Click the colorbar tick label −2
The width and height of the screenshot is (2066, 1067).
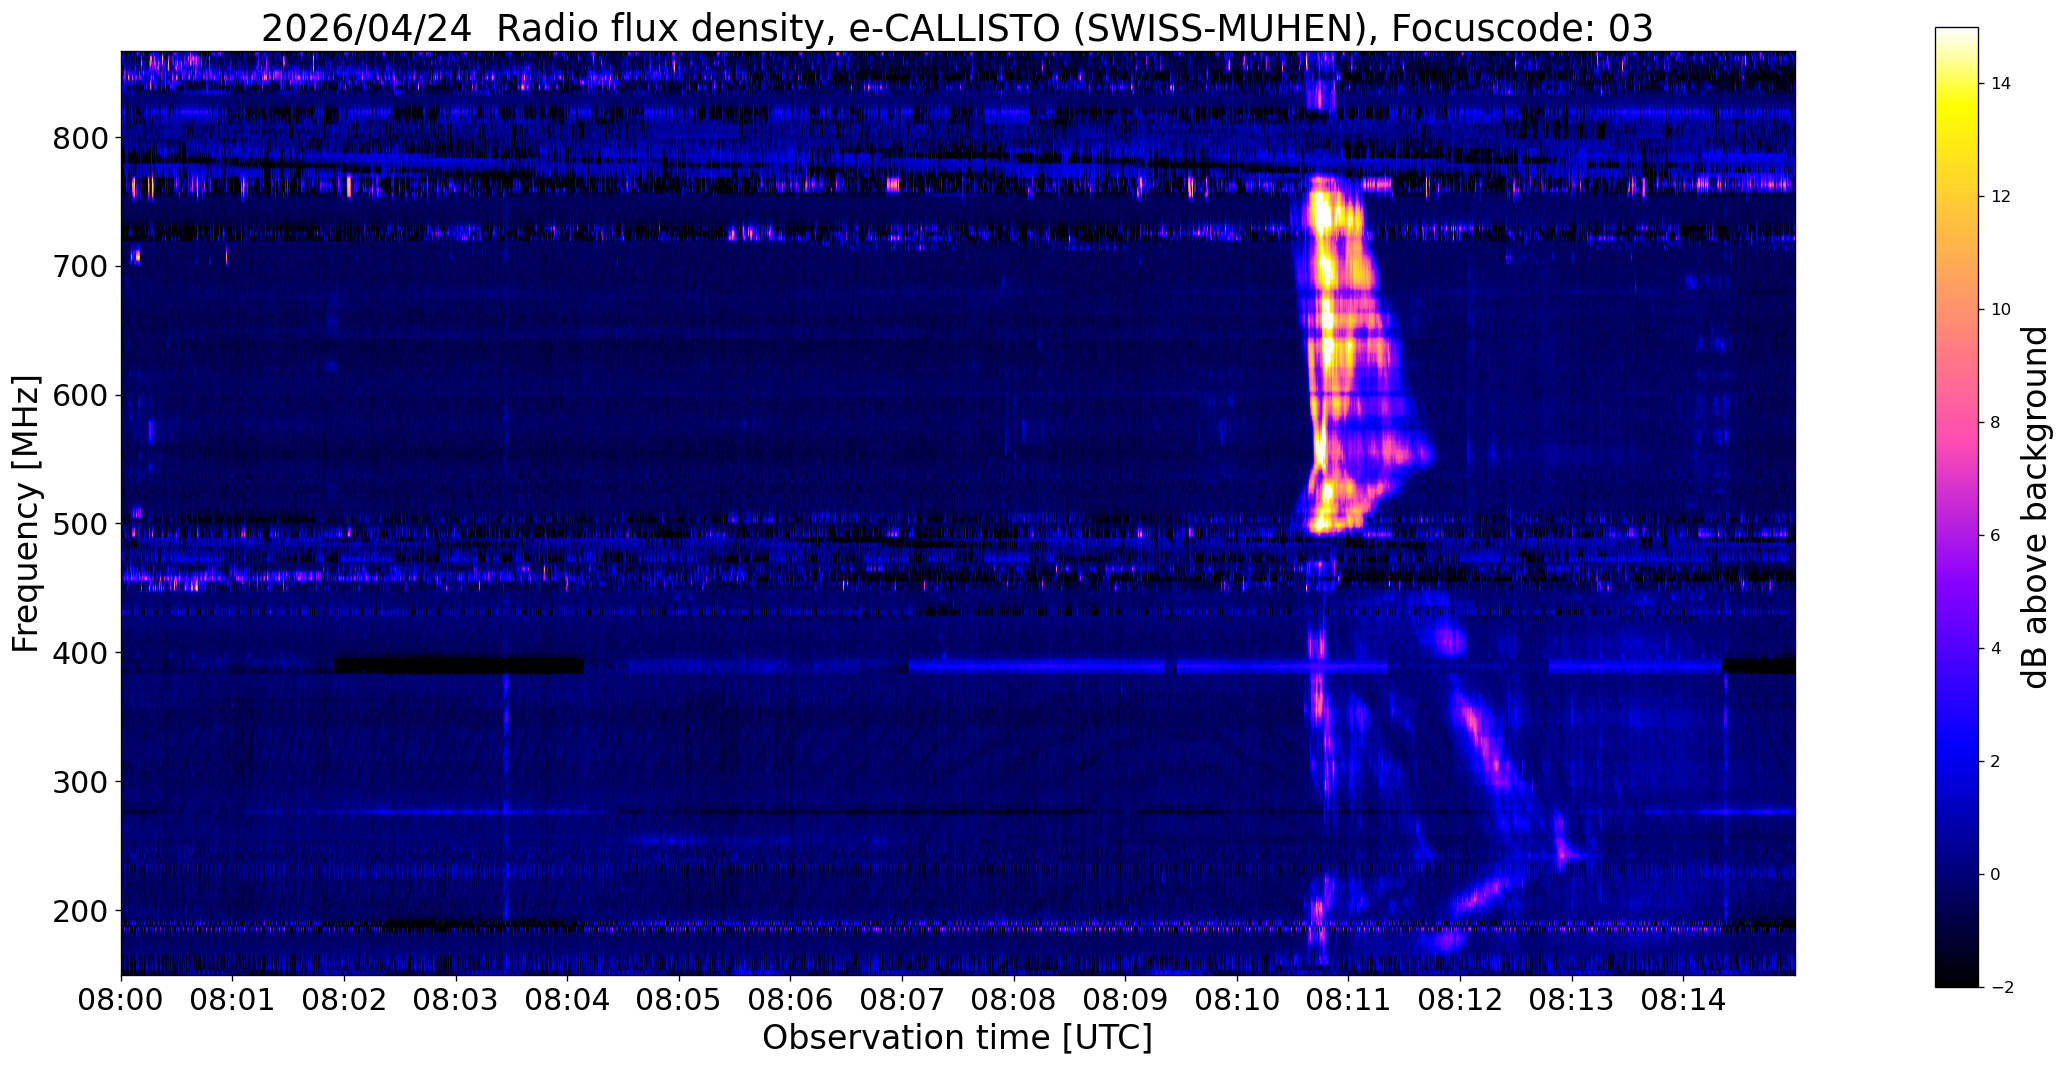tap(2002, 988)
